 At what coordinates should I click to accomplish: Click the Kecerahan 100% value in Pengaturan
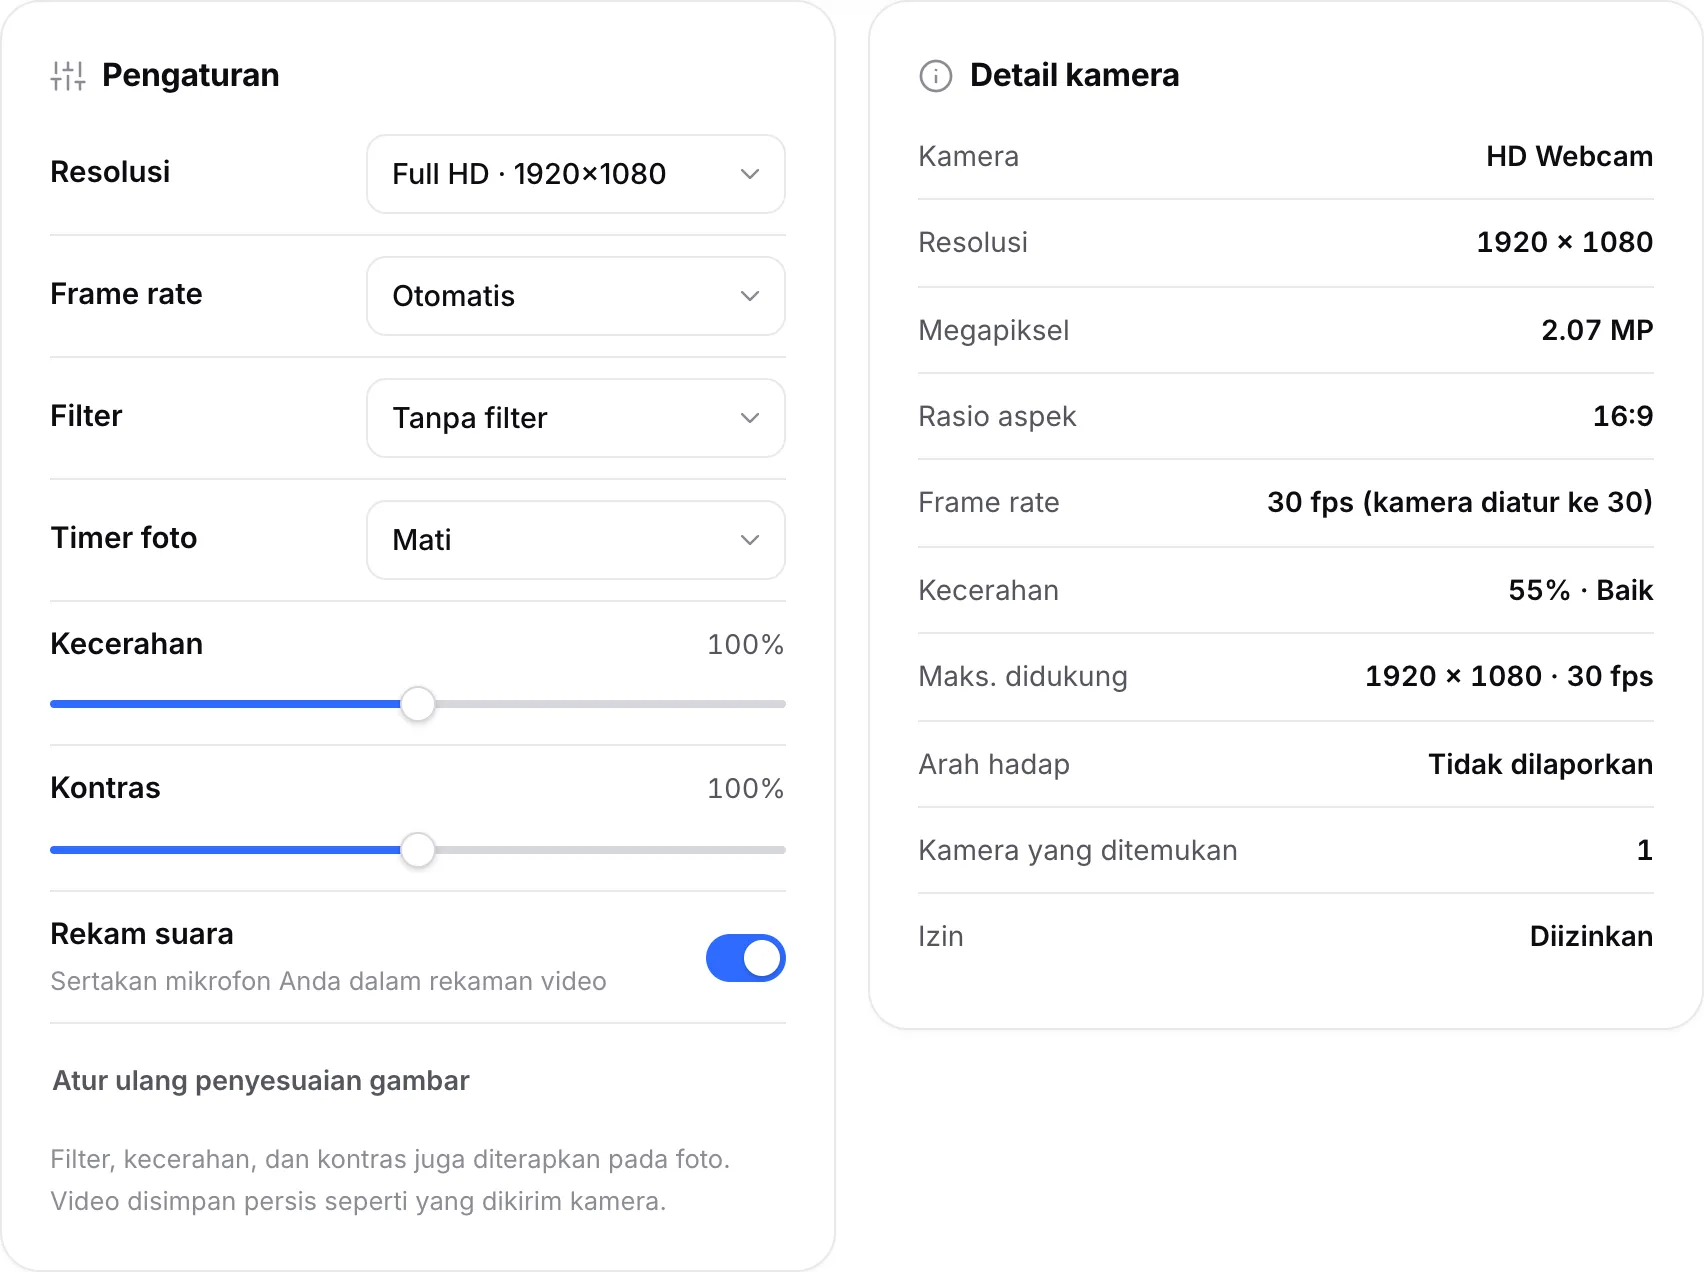(745, 645)
